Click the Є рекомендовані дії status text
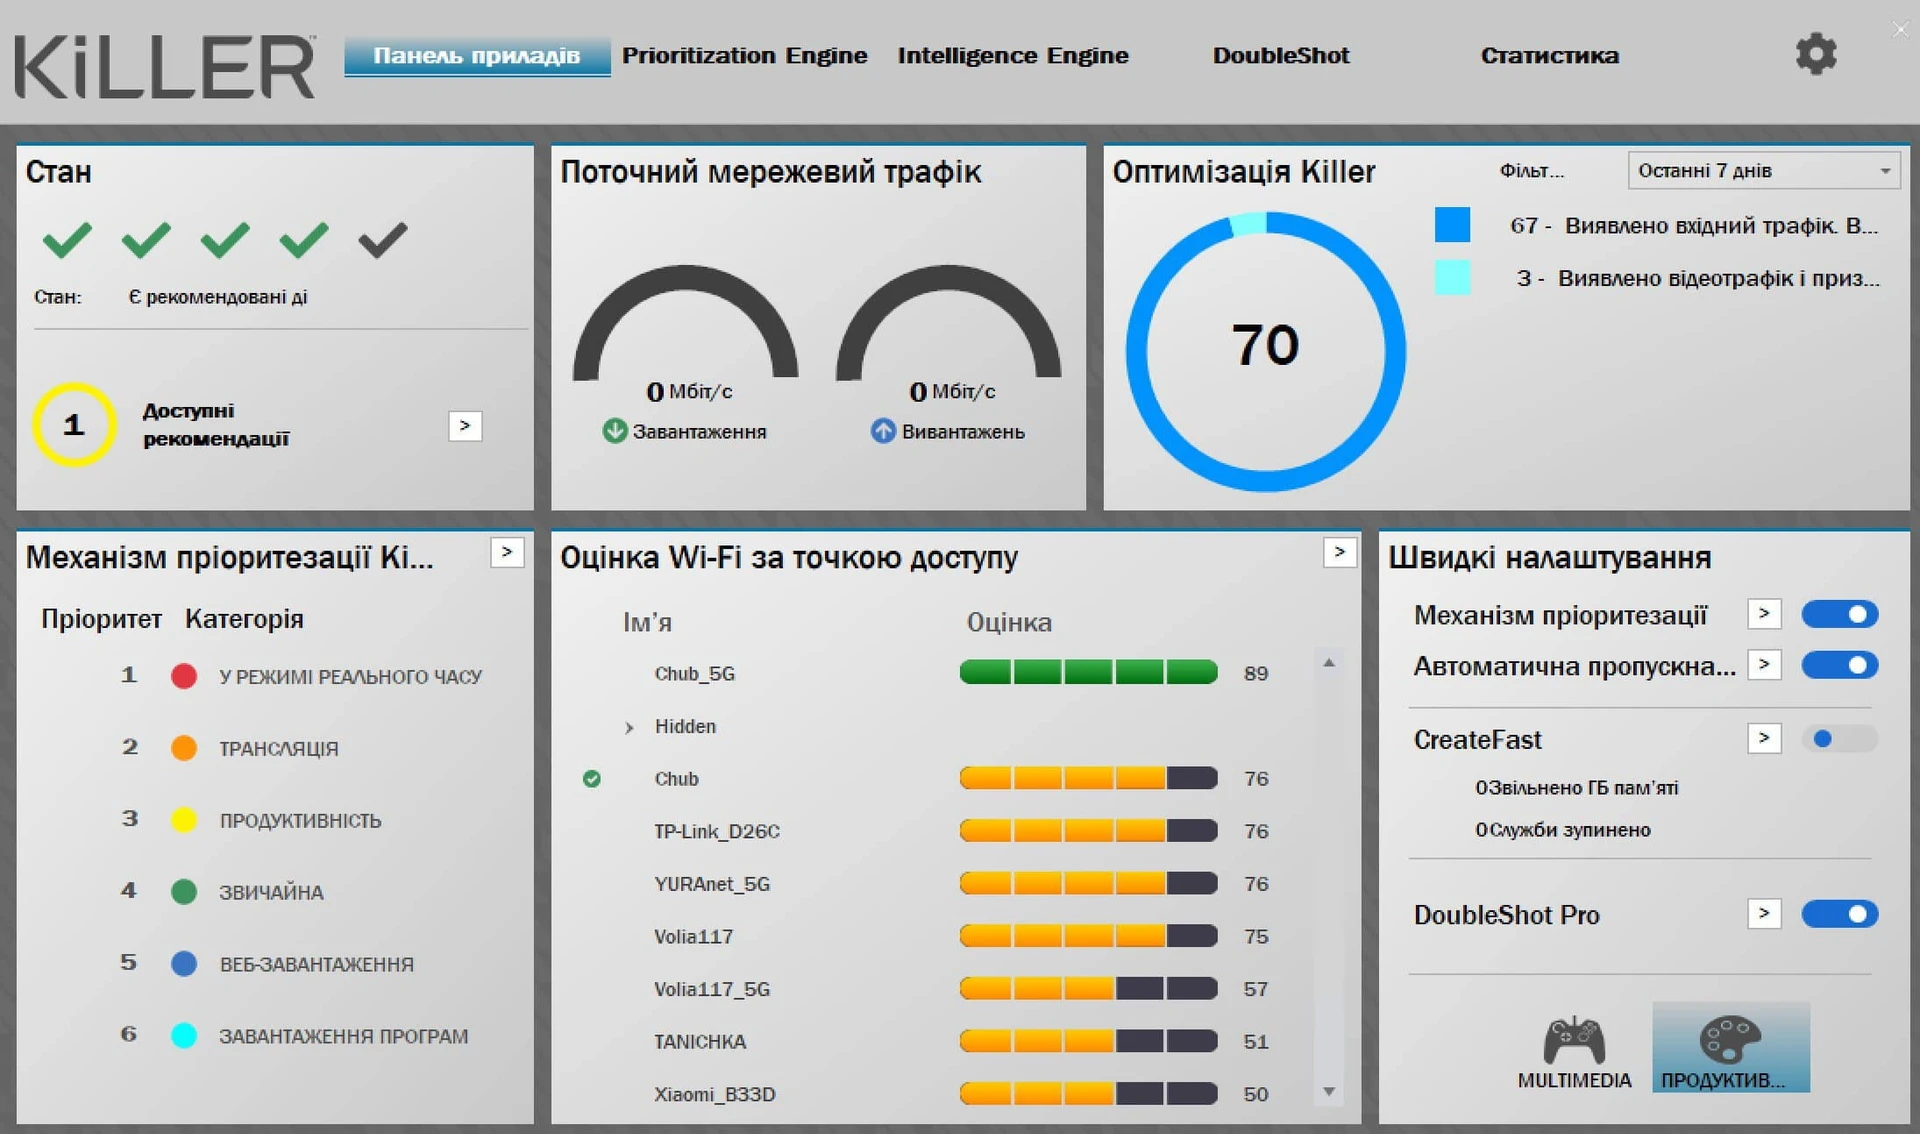Viewport: 1920px width, 1134px height. tap(218, 297)
